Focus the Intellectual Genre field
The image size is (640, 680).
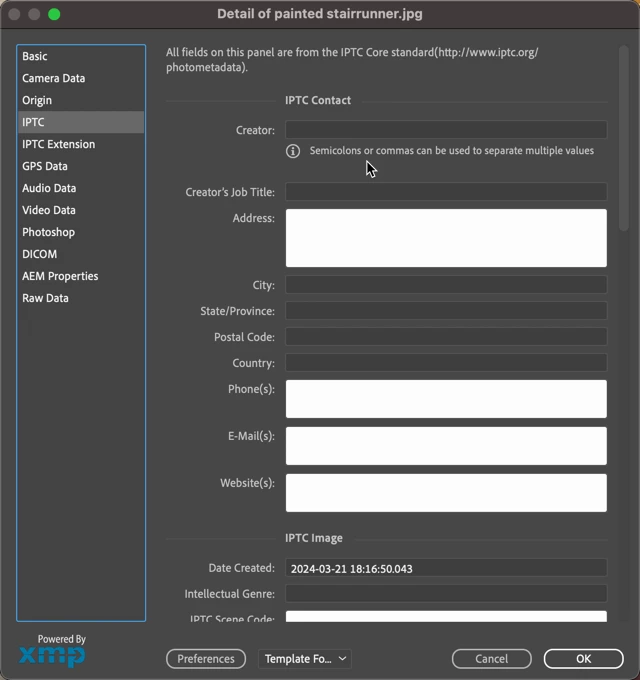pyautogui.click(x=446, y=593)
